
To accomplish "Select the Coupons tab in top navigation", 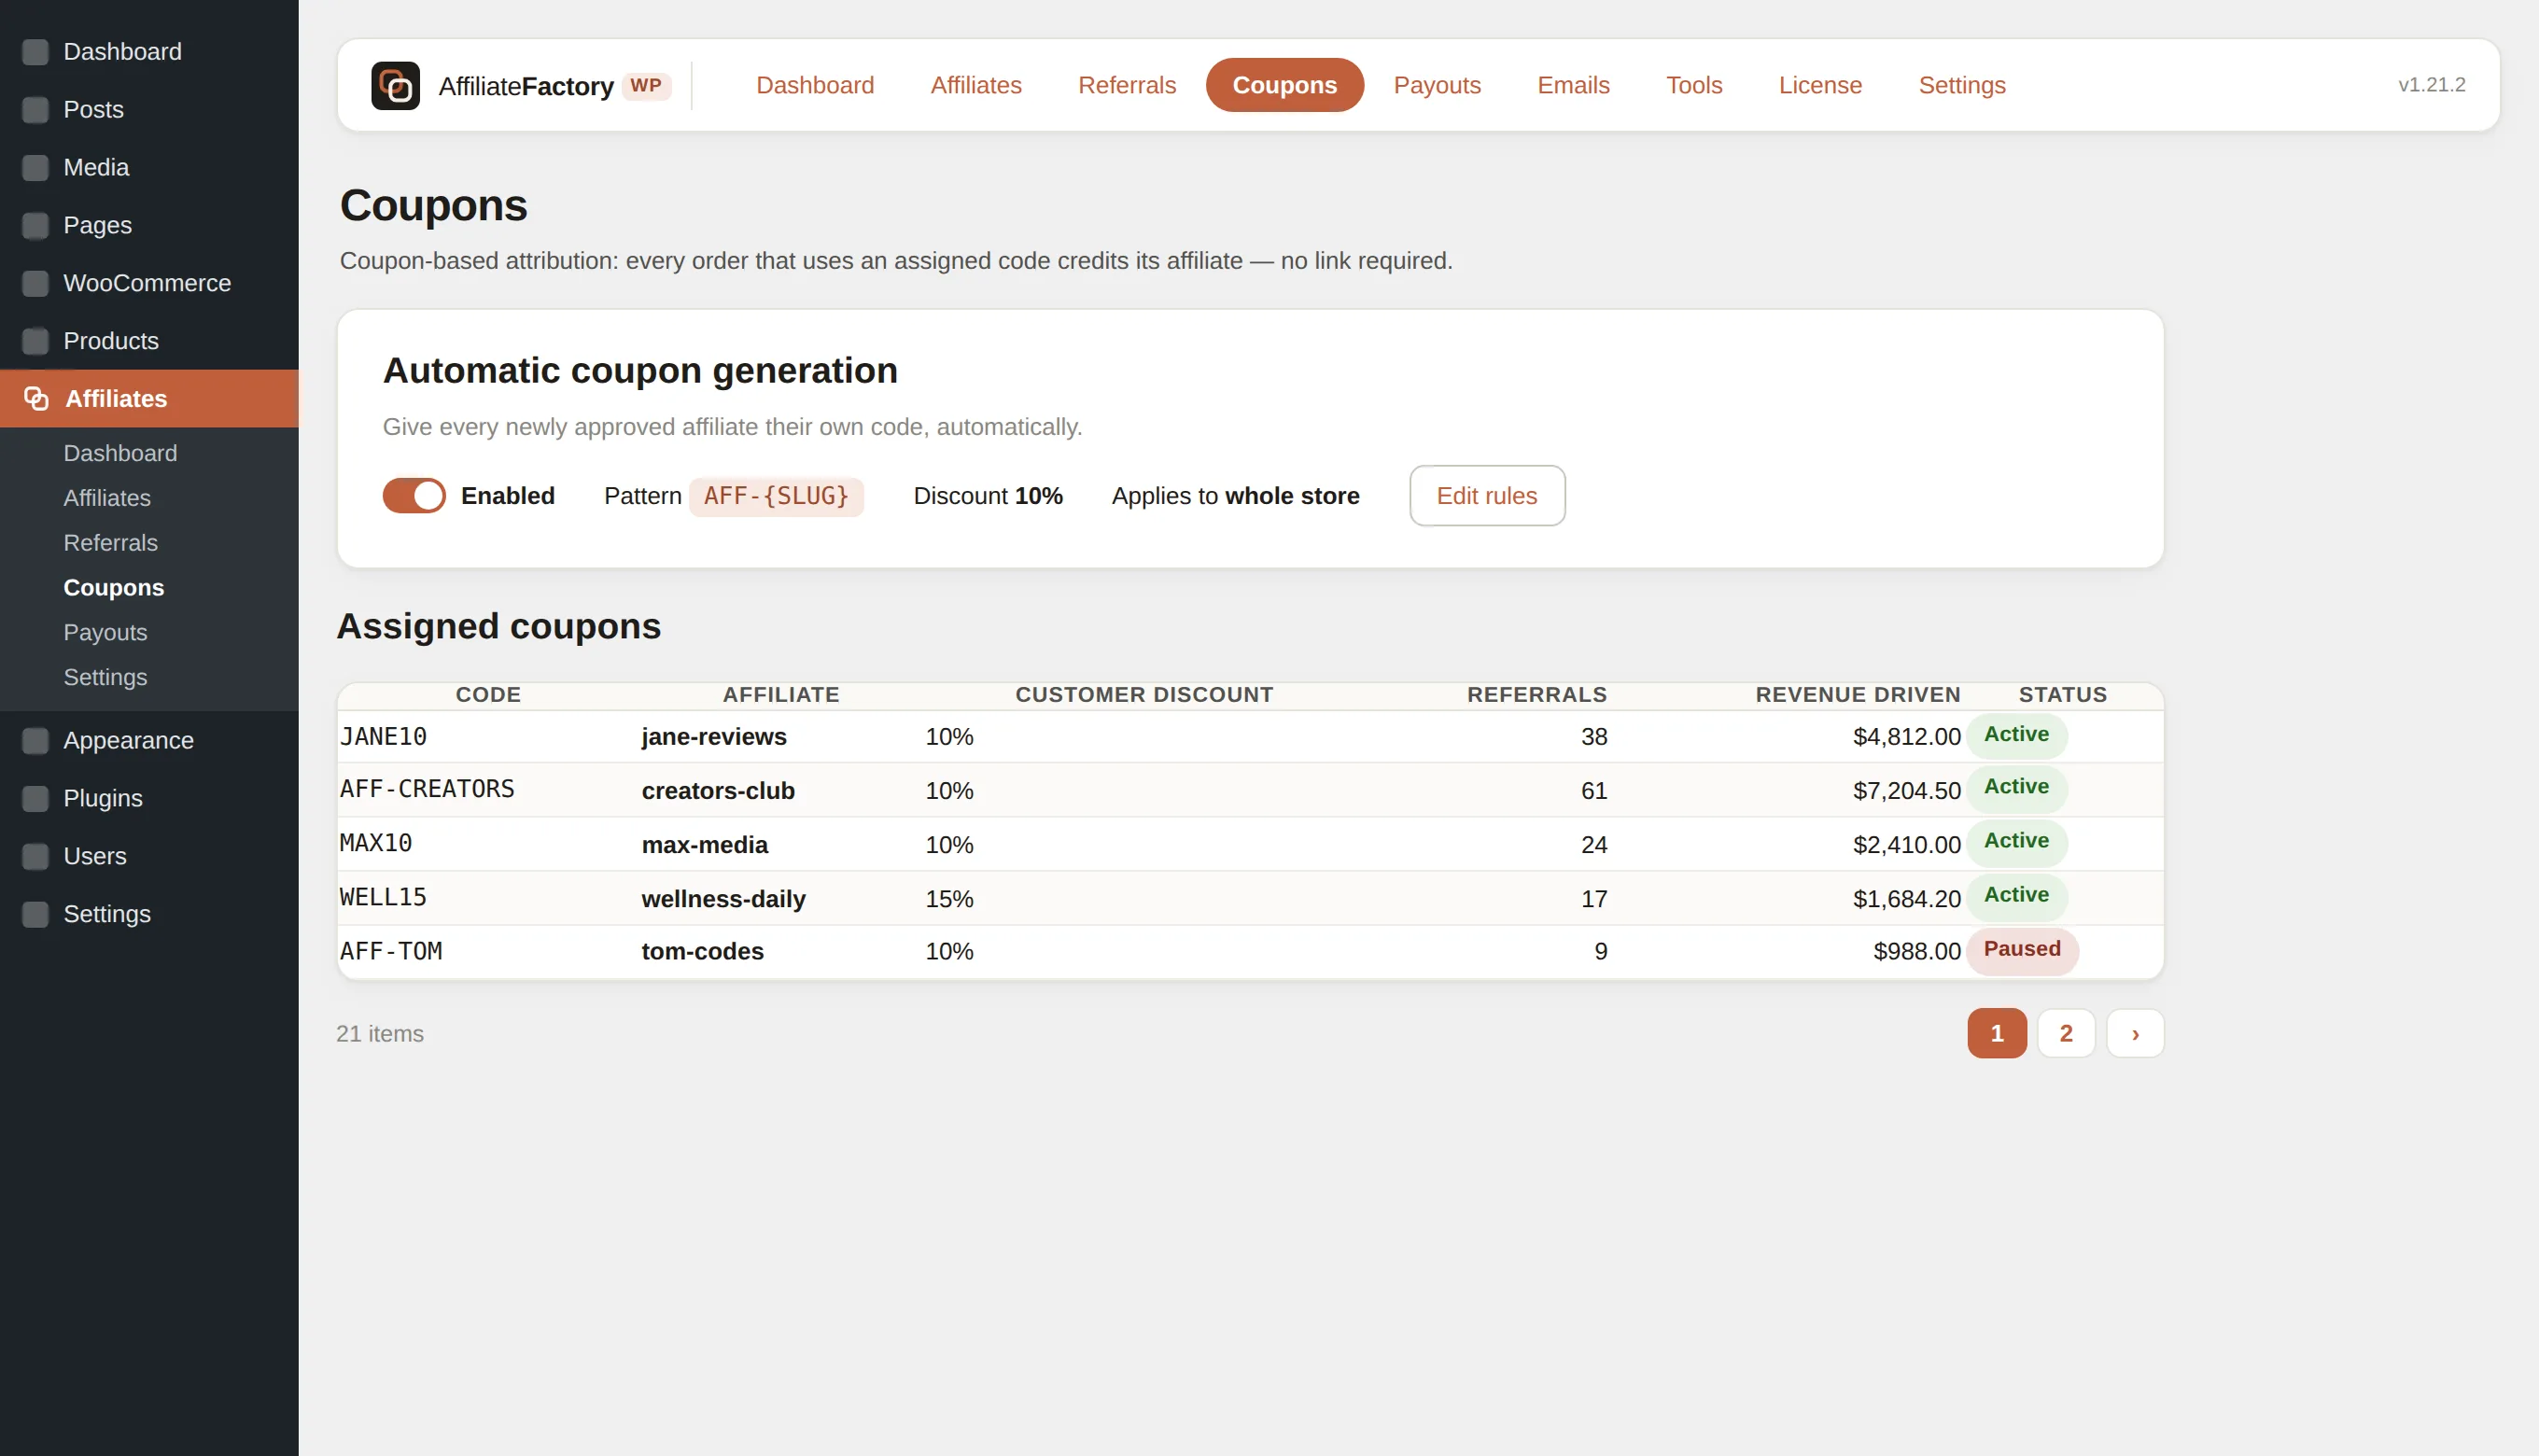I will pyautogui.click(x=1284, y=85).
